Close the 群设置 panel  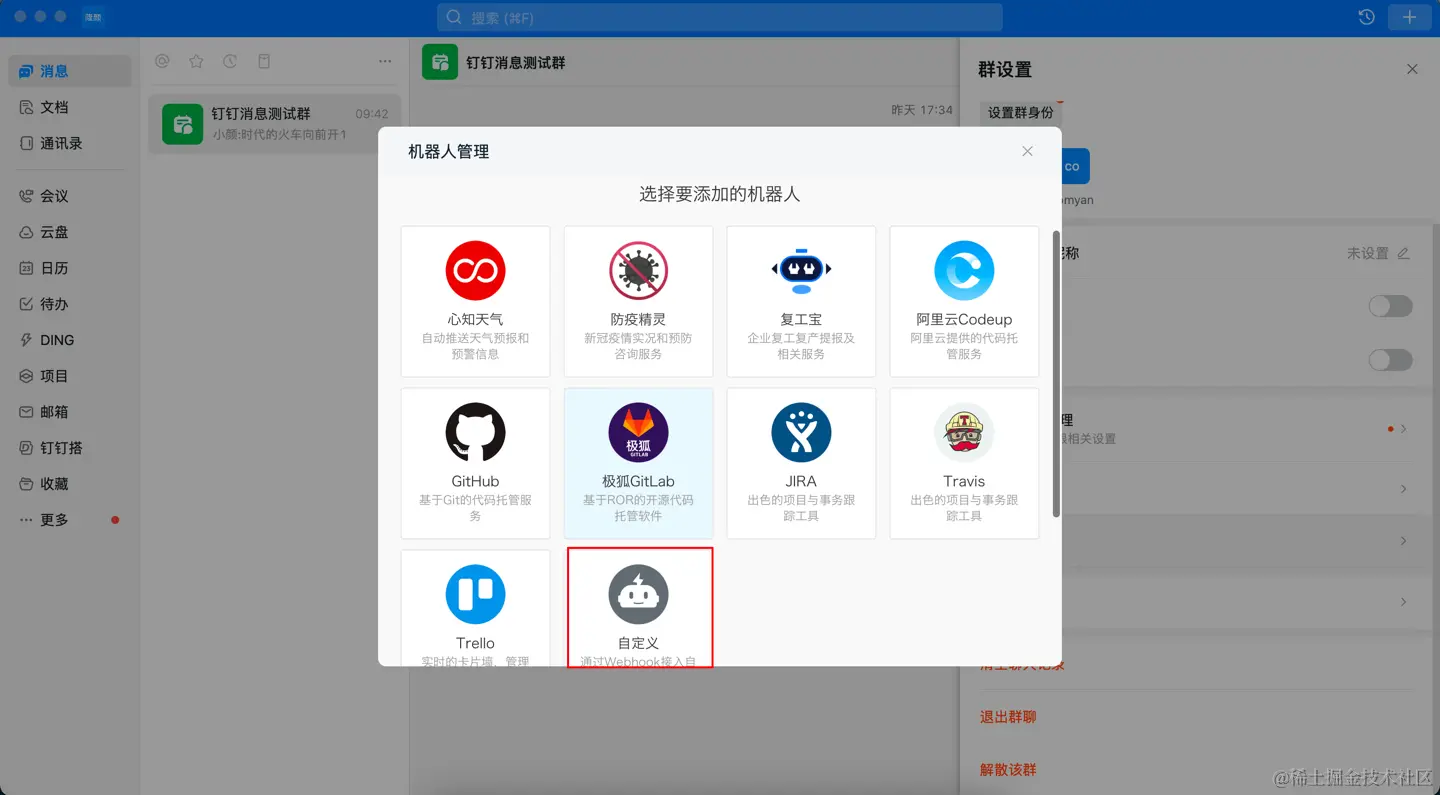coord(1412,69)
